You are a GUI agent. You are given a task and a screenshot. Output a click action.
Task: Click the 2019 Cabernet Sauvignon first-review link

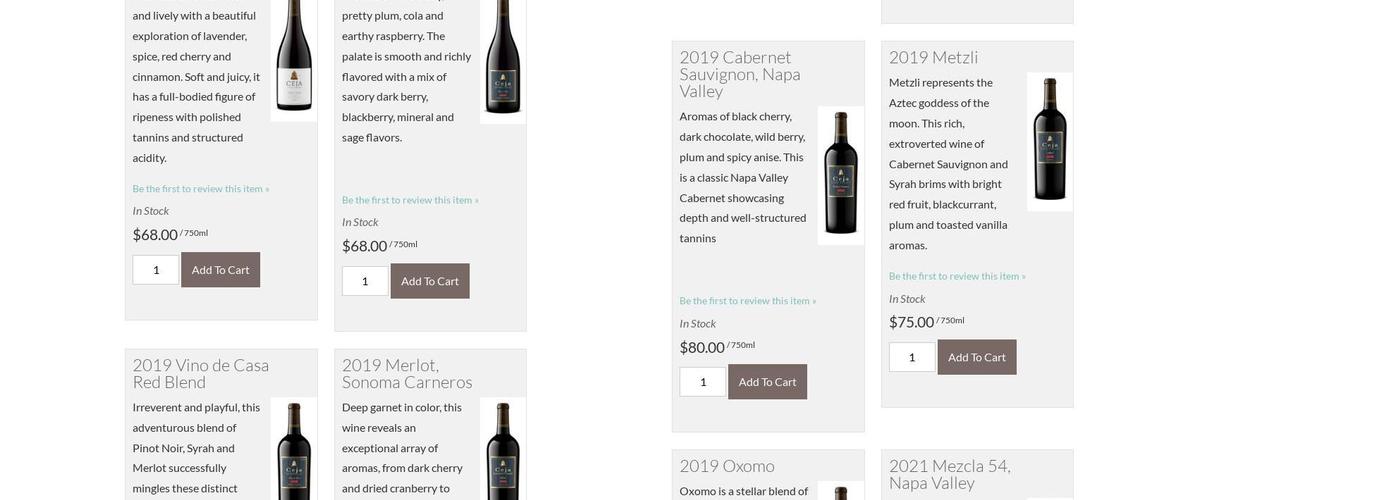tap(747, 301)
